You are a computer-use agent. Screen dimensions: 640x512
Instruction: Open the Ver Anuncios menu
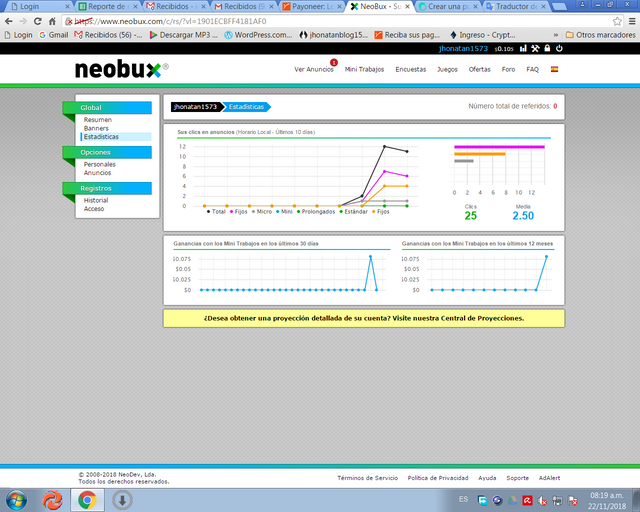(314, 69)
